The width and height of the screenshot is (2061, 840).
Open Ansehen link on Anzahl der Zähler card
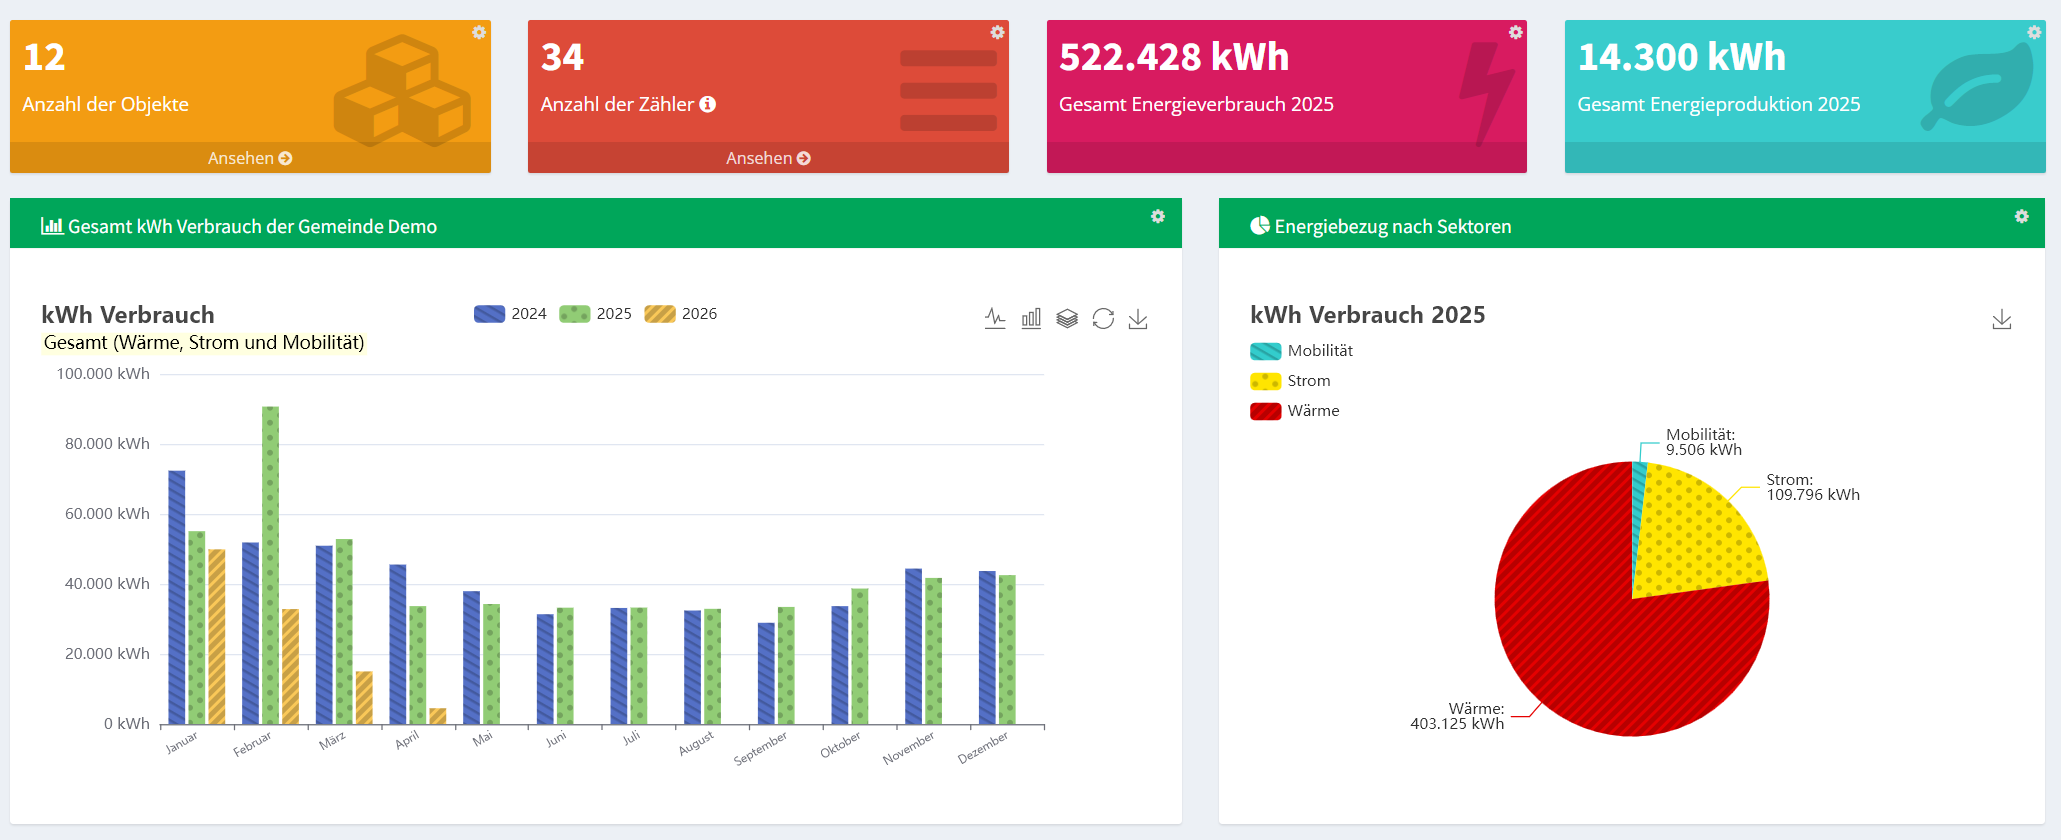point(768,158)
